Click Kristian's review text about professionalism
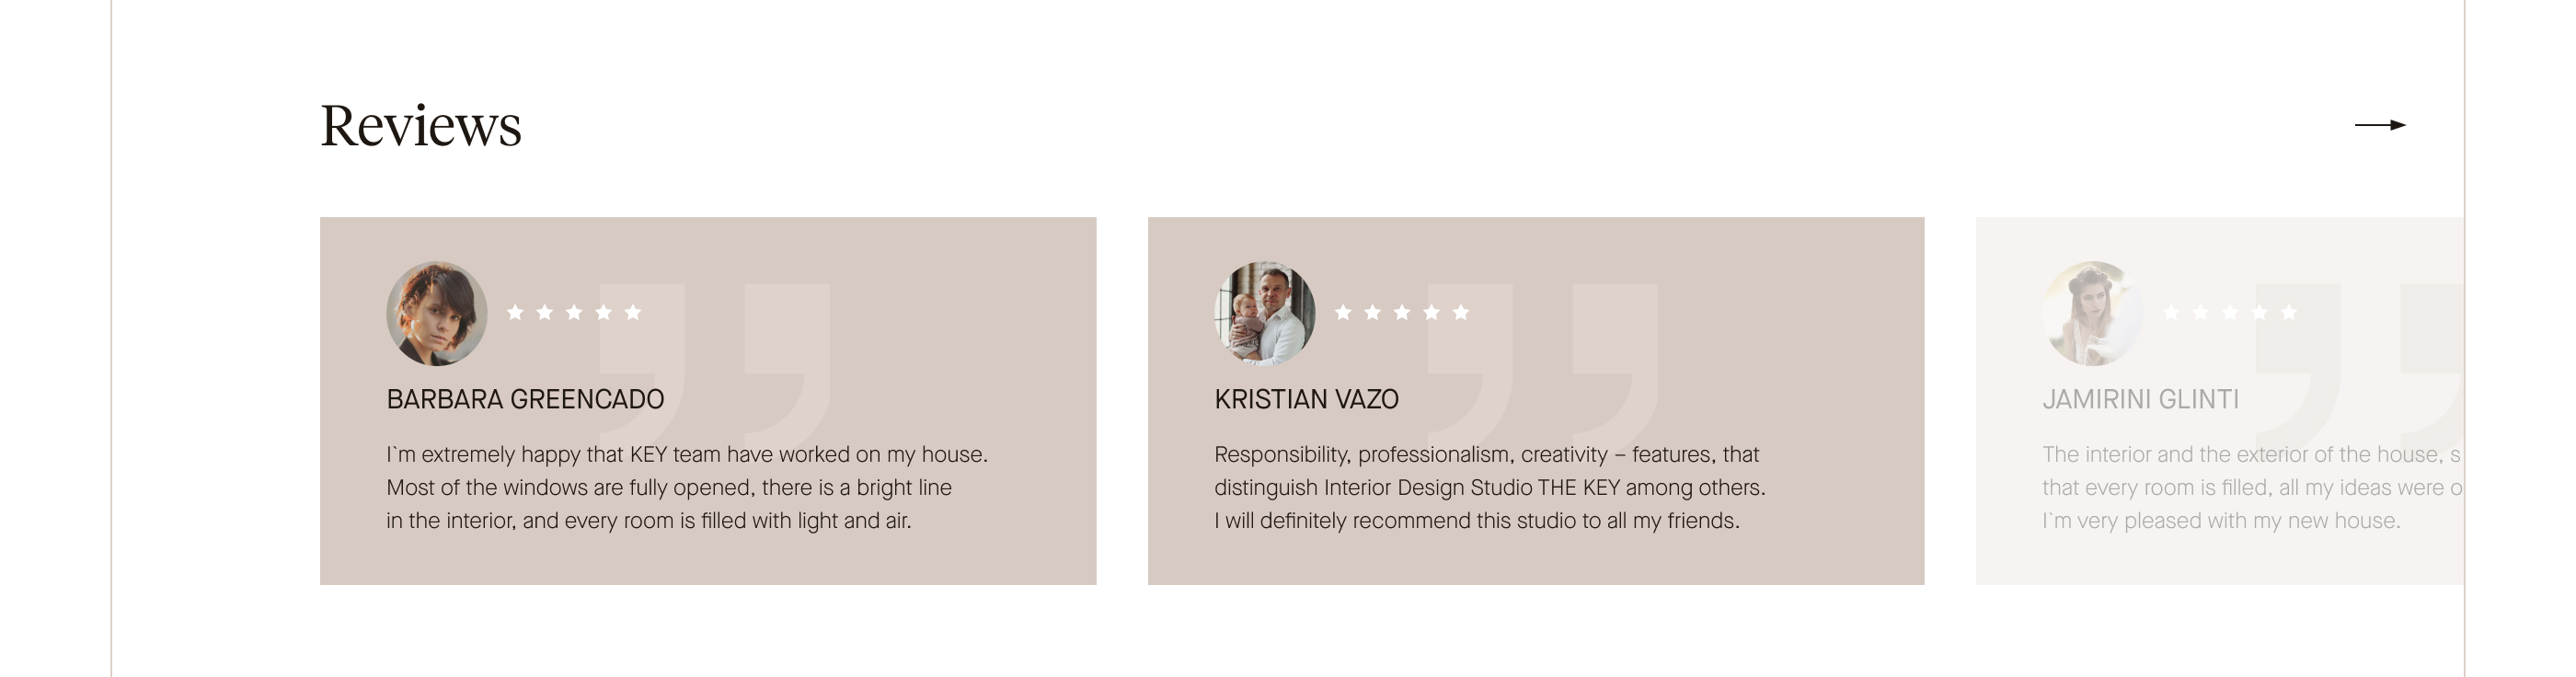 point(1490,487)
